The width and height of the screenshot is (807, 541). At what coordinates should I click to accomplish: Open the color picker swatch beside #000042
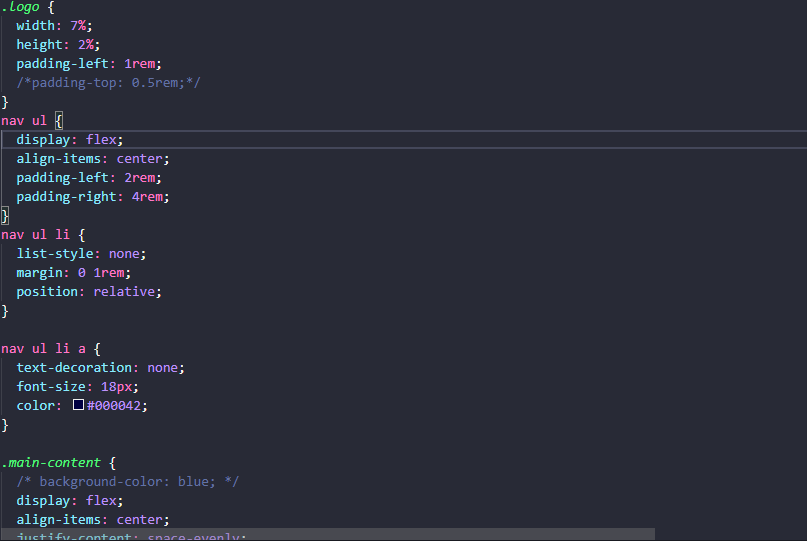[x=78, y=405]
